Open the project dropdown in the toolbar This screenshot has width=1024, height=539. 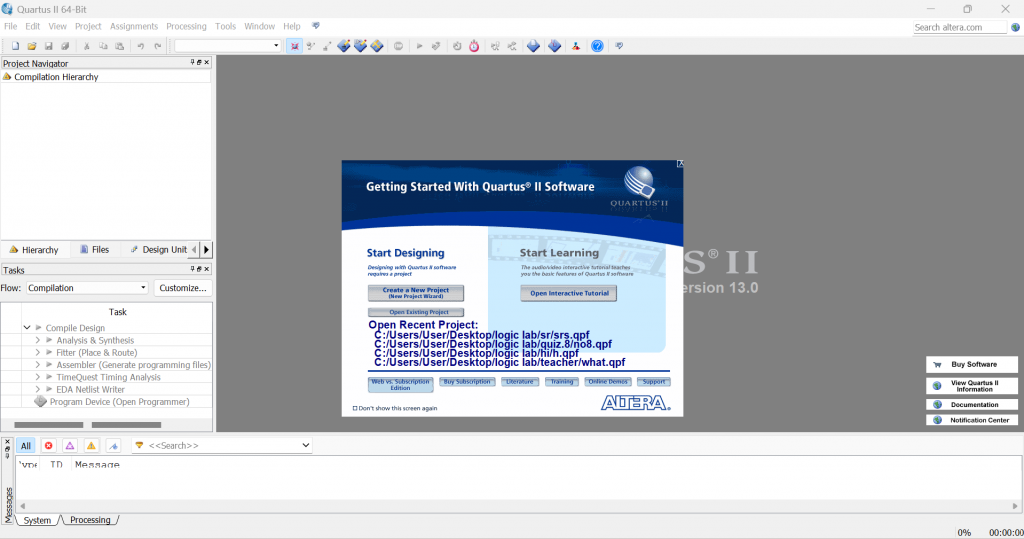click(227, 46)
